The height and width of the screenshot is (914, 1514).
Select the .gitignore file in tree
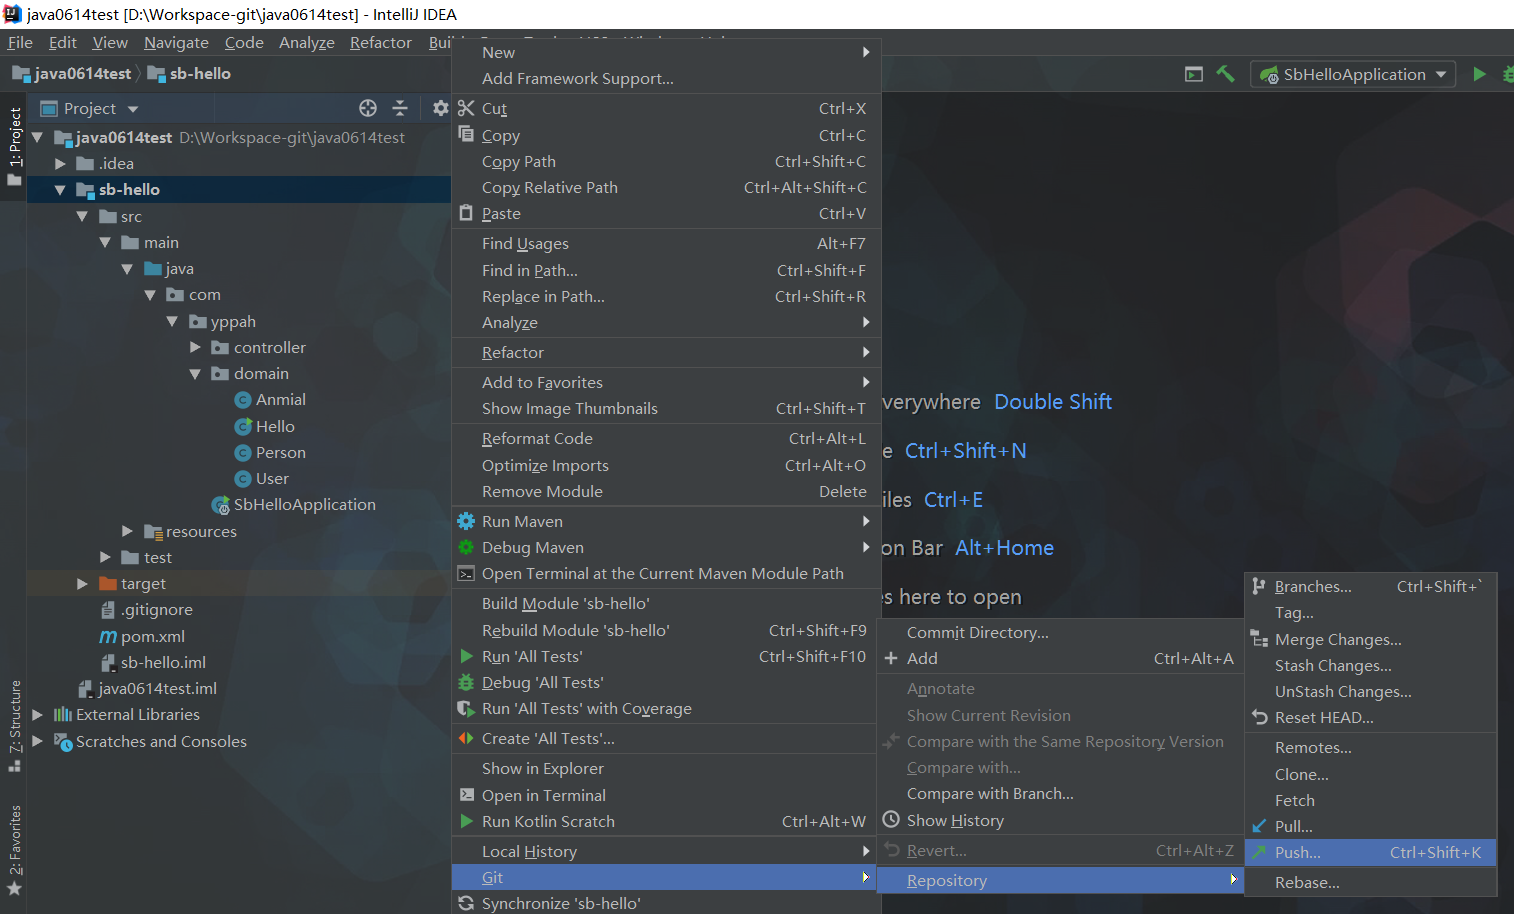coord(157,610)
